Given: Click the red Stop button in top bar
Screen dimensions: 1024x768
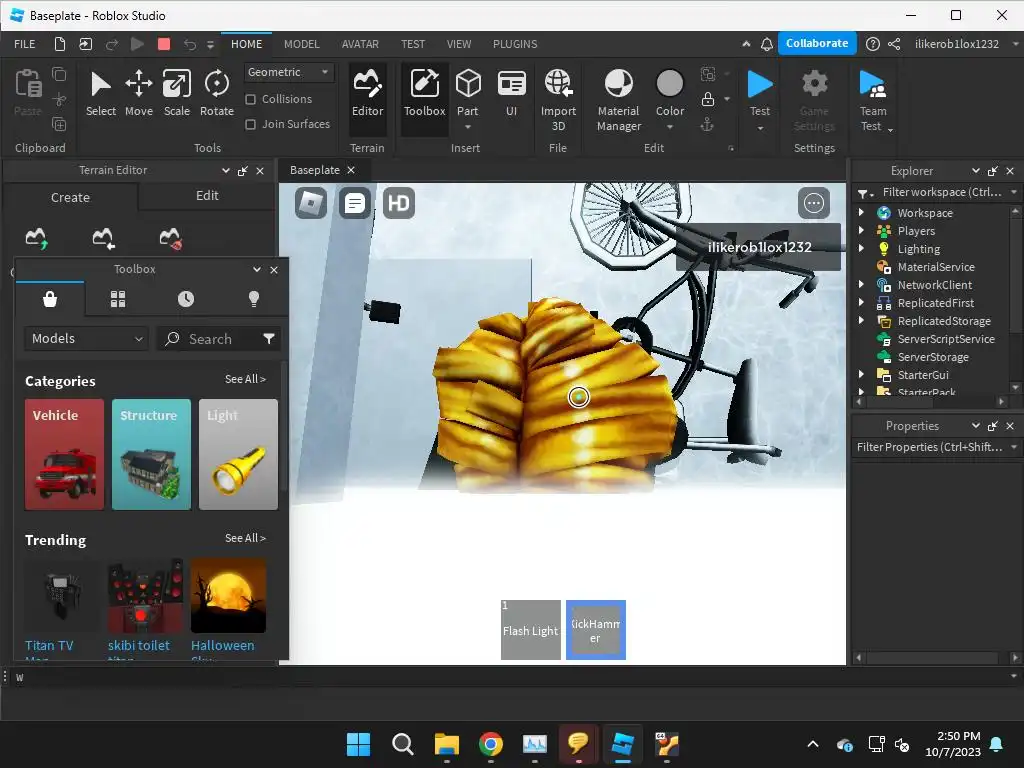Looking at the screenshot, I should pyautogui.click(x=164, y=44).
